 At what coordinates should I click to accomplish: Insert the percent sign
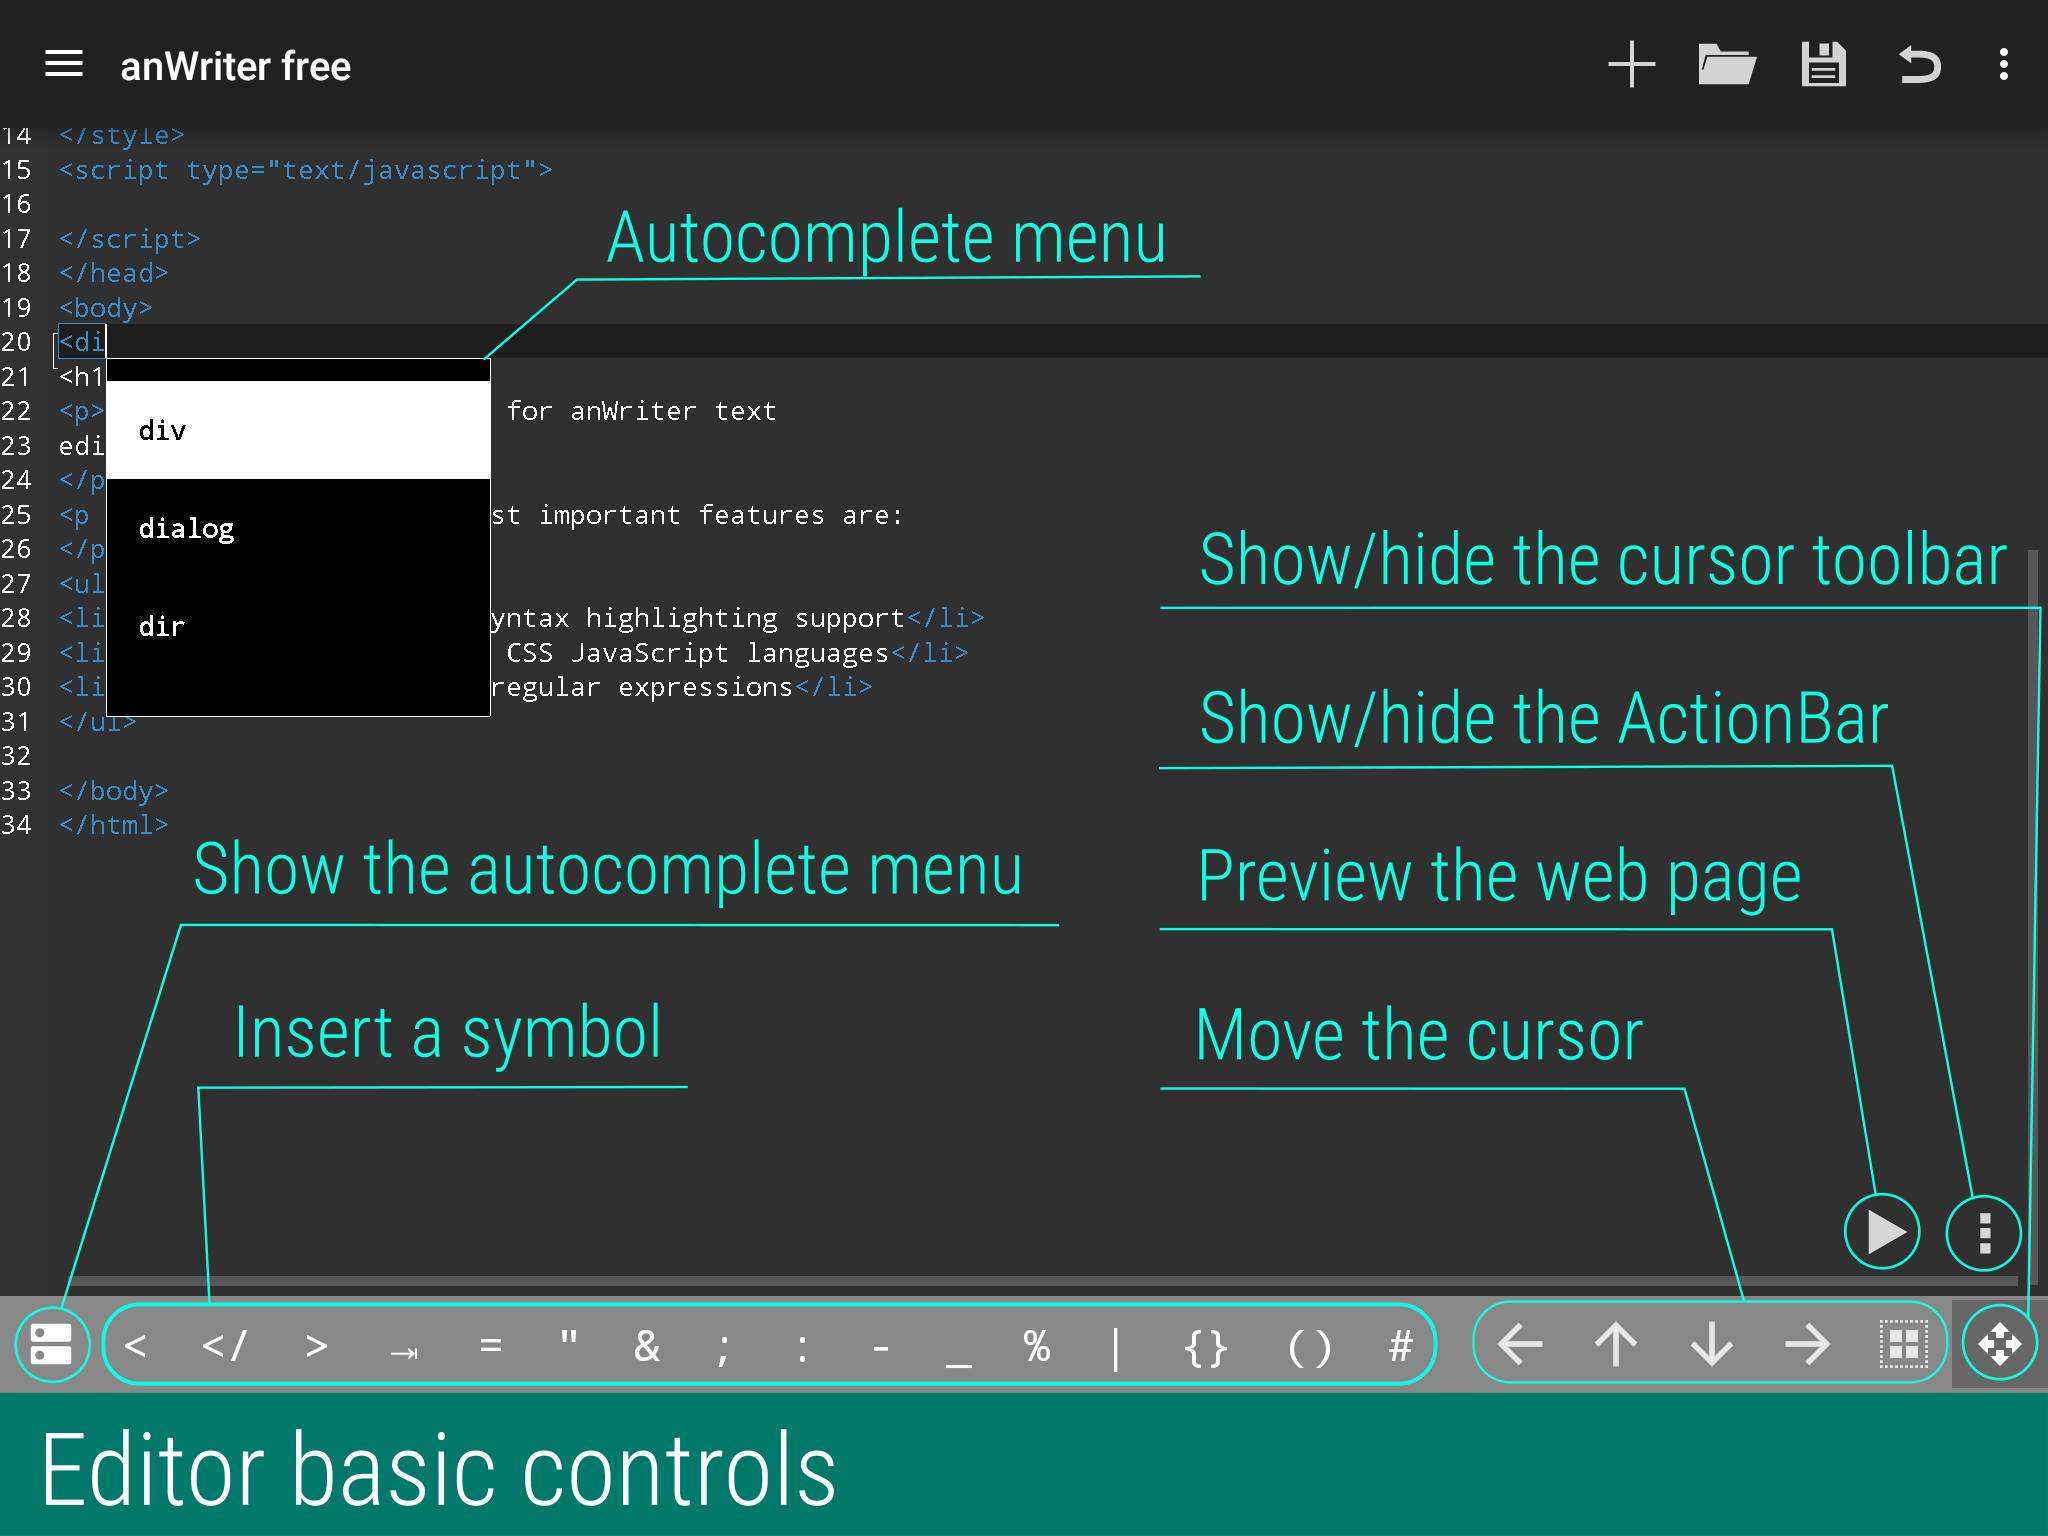pyautogui.click(x=1037, y=1346)
